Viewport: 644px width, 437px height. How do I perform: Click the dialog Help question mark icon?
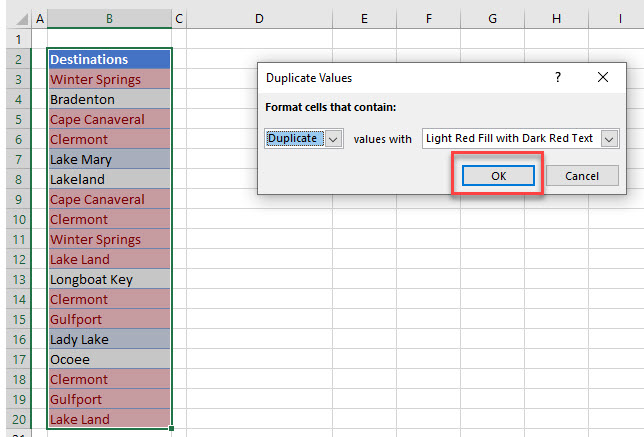558,77
